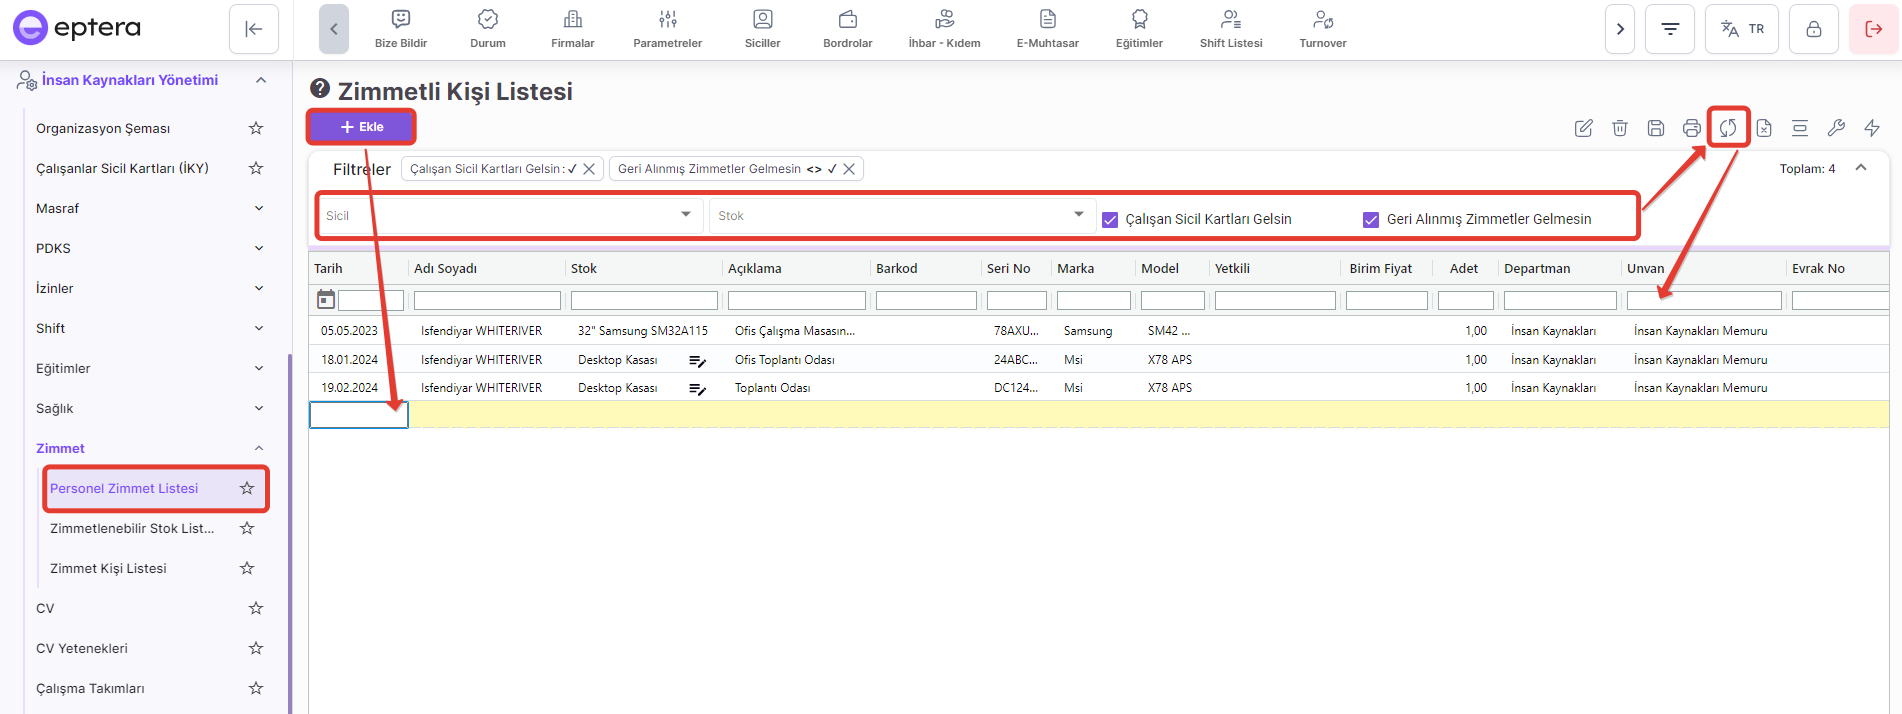Remove the Geri Alınmış Zimmetler filter chip

[849, 169]
